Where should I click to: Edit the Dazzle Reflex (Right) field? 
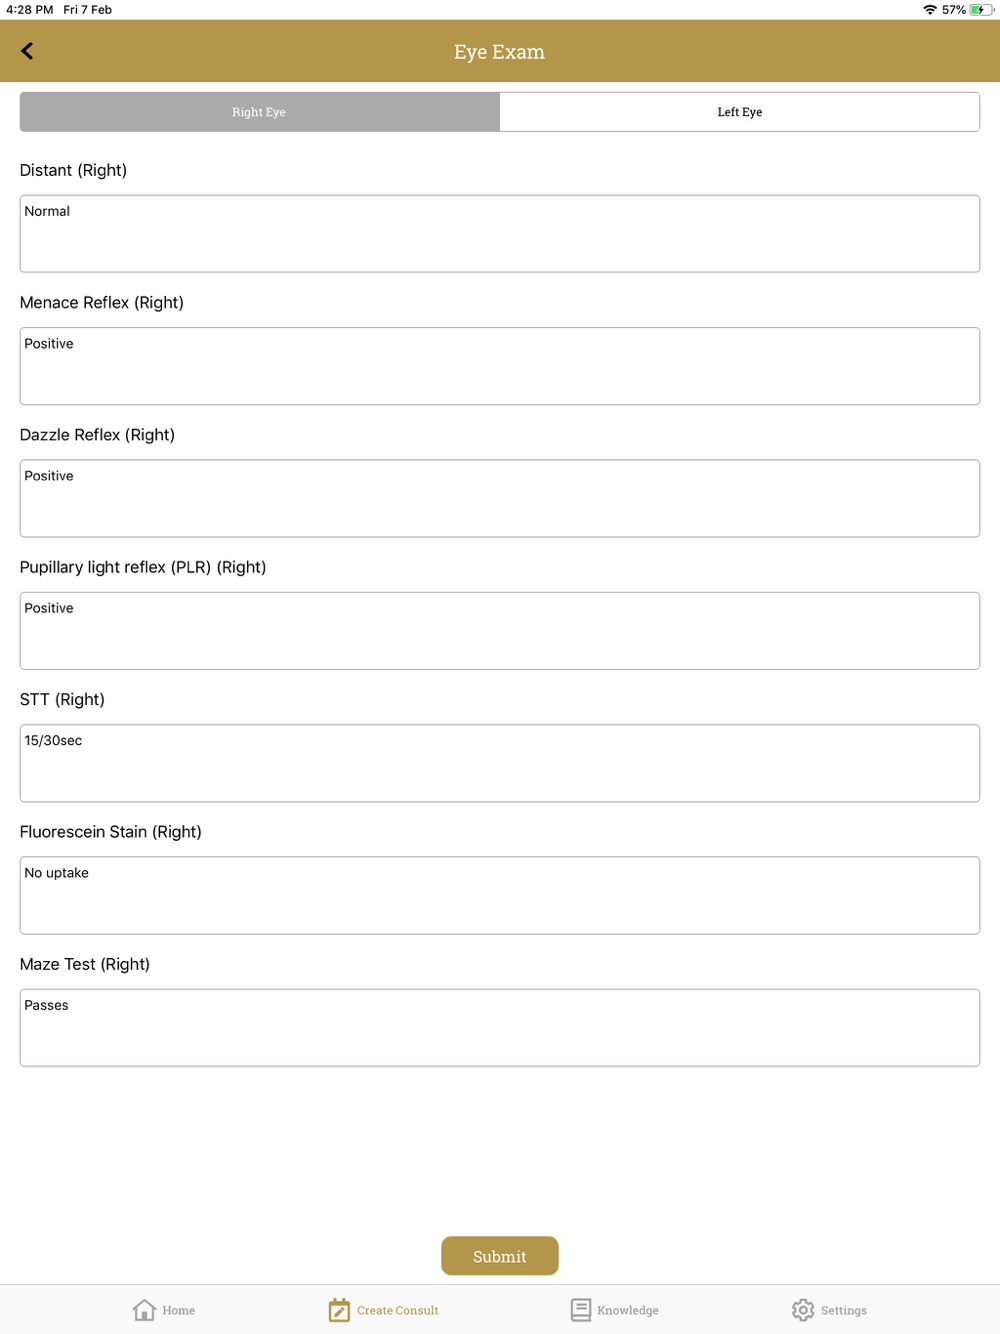500,498
